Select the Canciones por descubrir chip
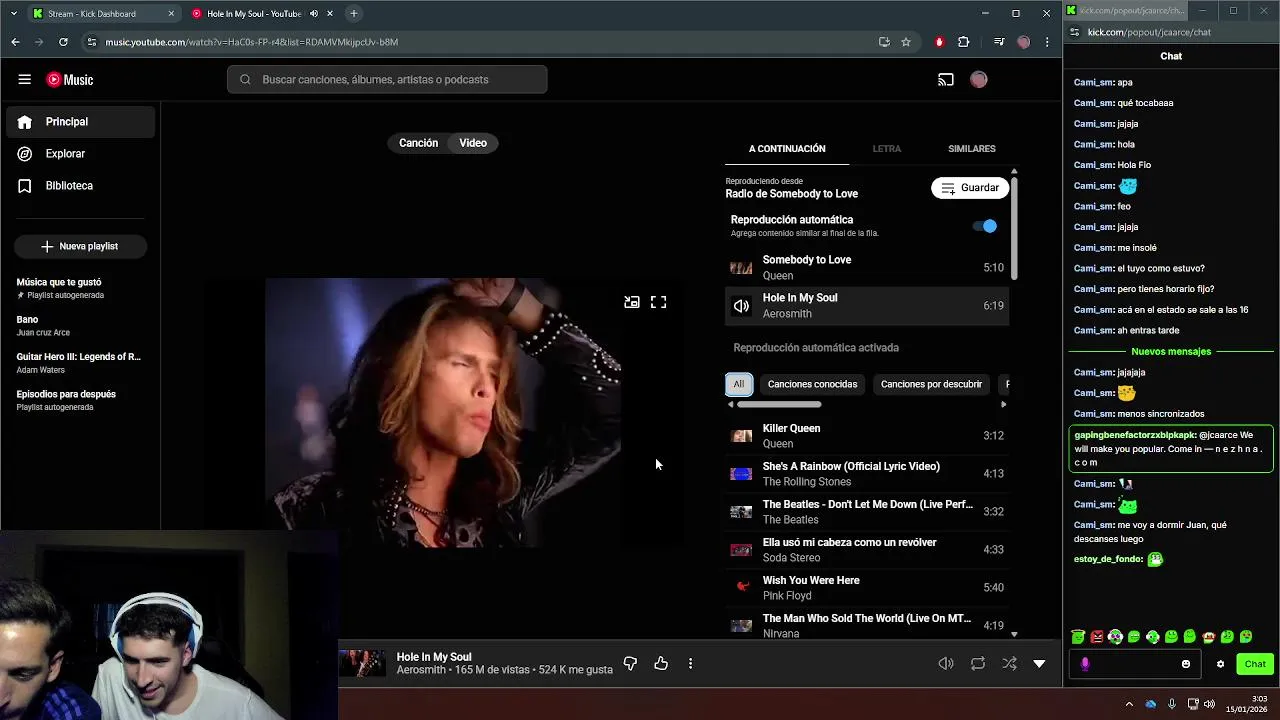 tap(931, 384)
